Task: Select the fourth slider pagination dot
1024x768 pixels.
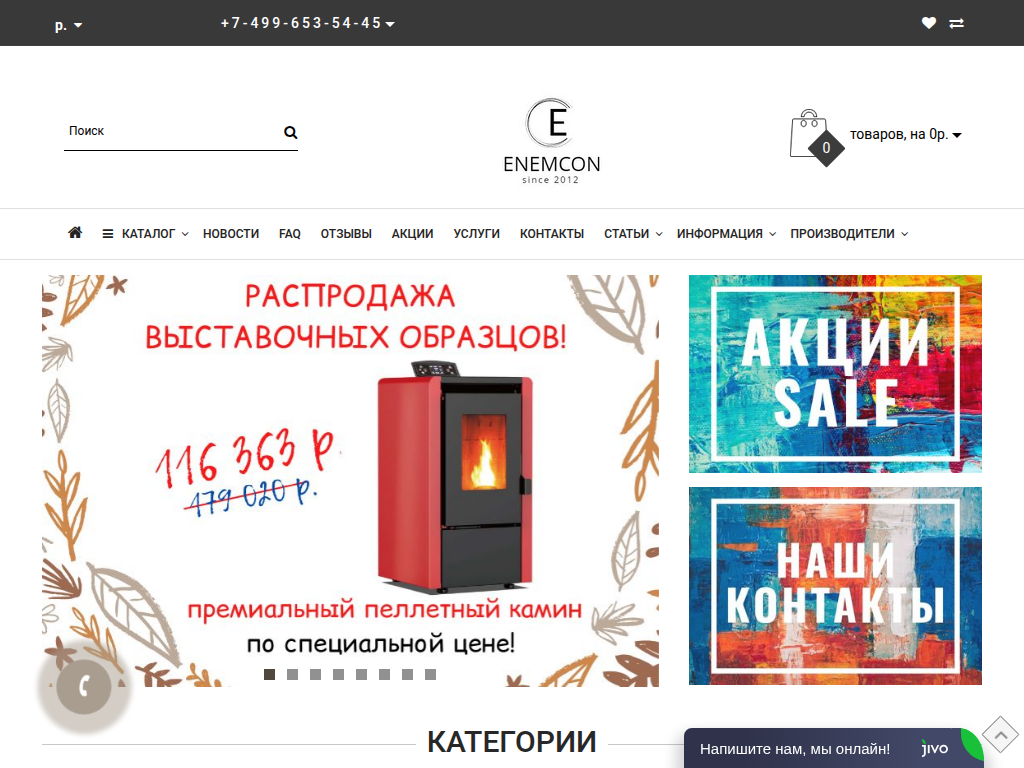Action: coord(338,675)
